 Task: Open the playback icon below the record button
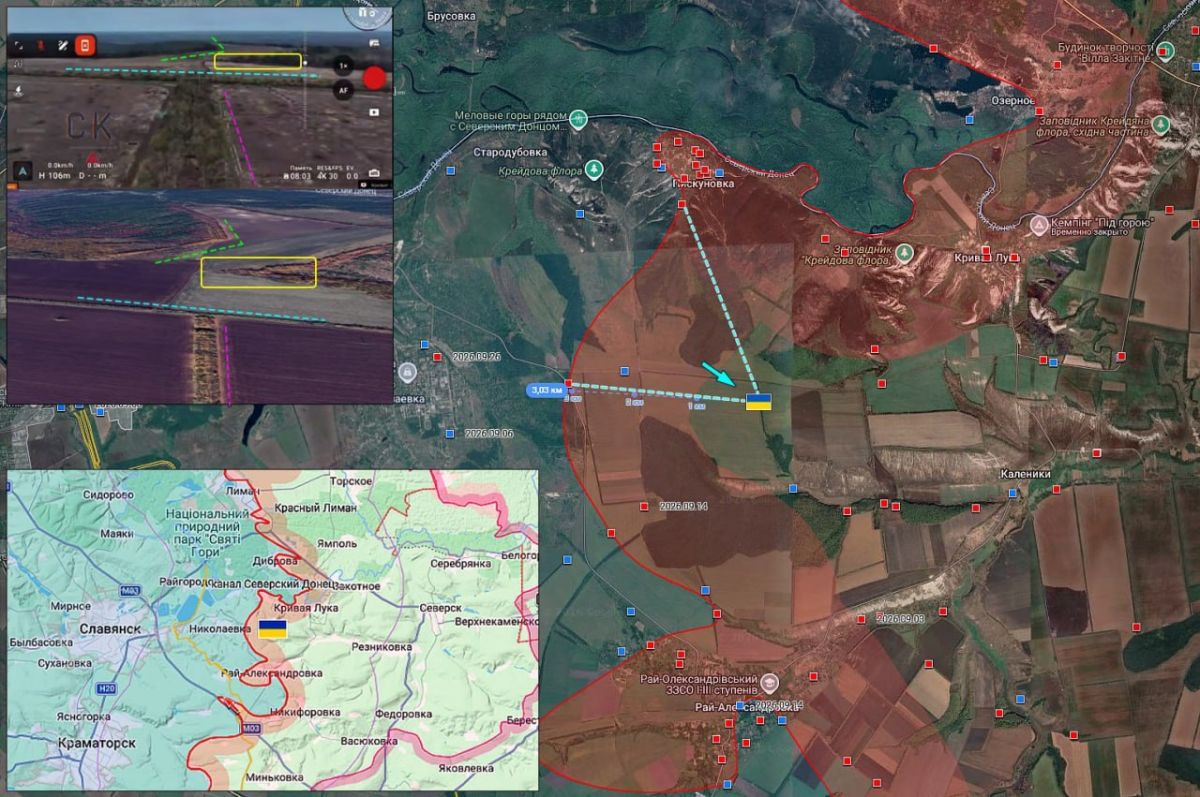[x=374, y=112]
